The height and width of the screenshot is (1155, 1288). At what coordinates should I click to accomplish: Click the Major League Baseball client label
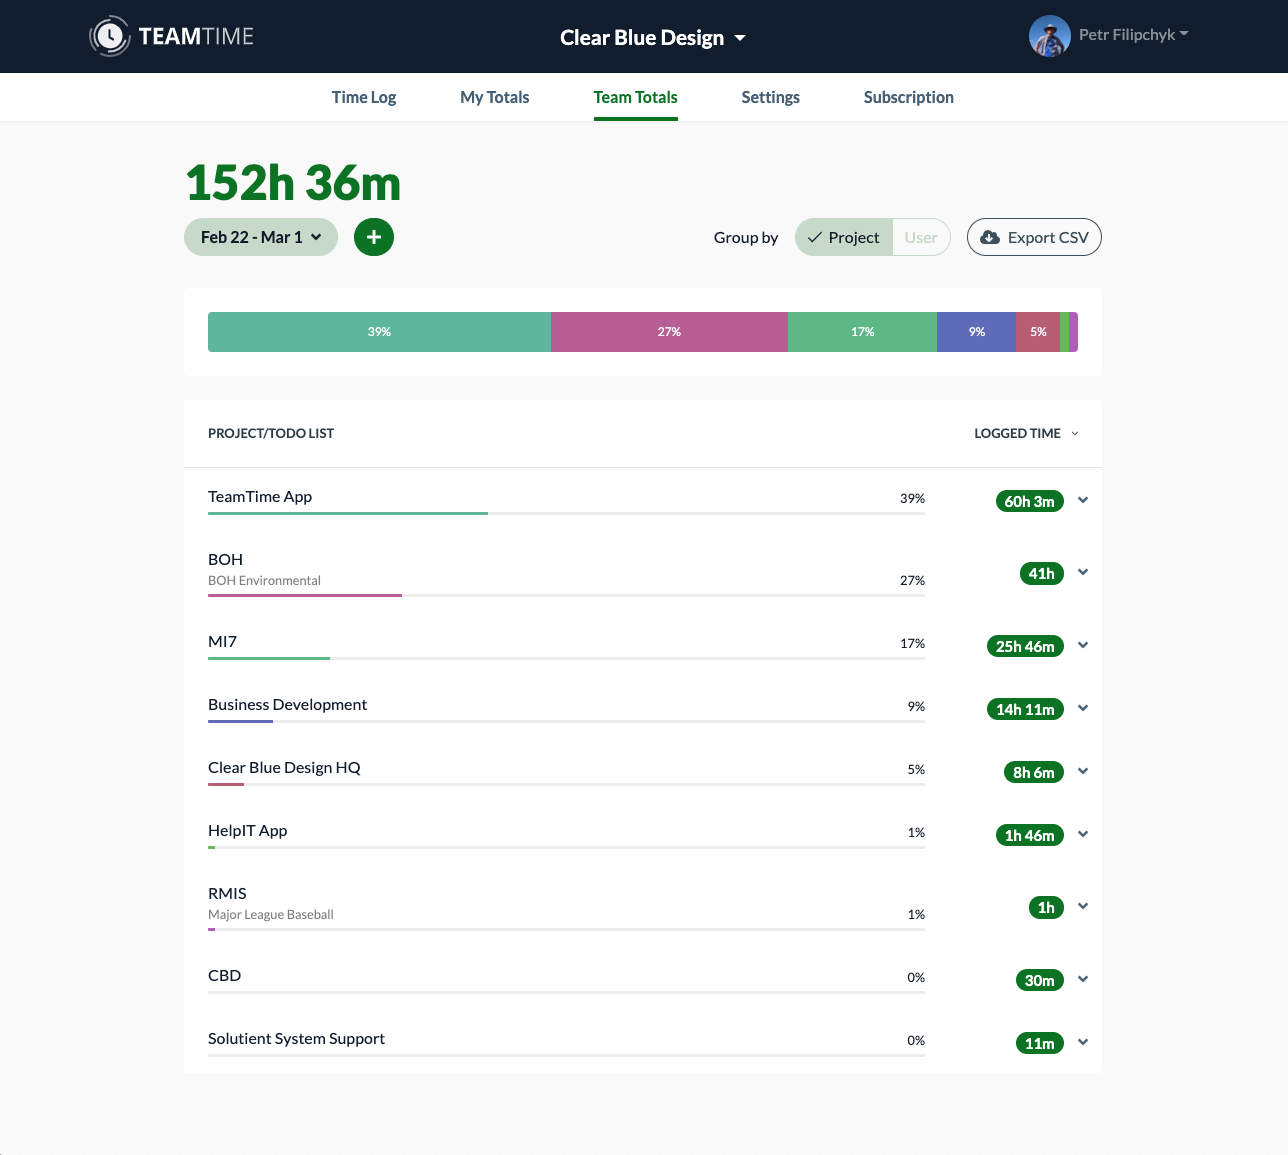(x=271, y=915)
